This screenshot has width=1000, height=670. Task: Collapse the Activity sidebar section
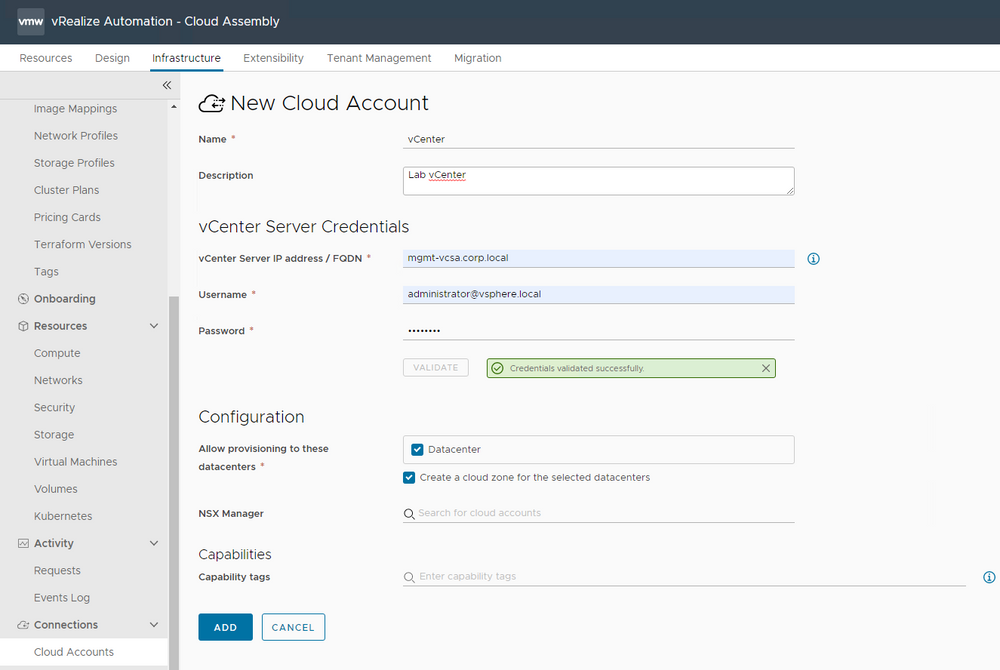click(x=154, y=544)
